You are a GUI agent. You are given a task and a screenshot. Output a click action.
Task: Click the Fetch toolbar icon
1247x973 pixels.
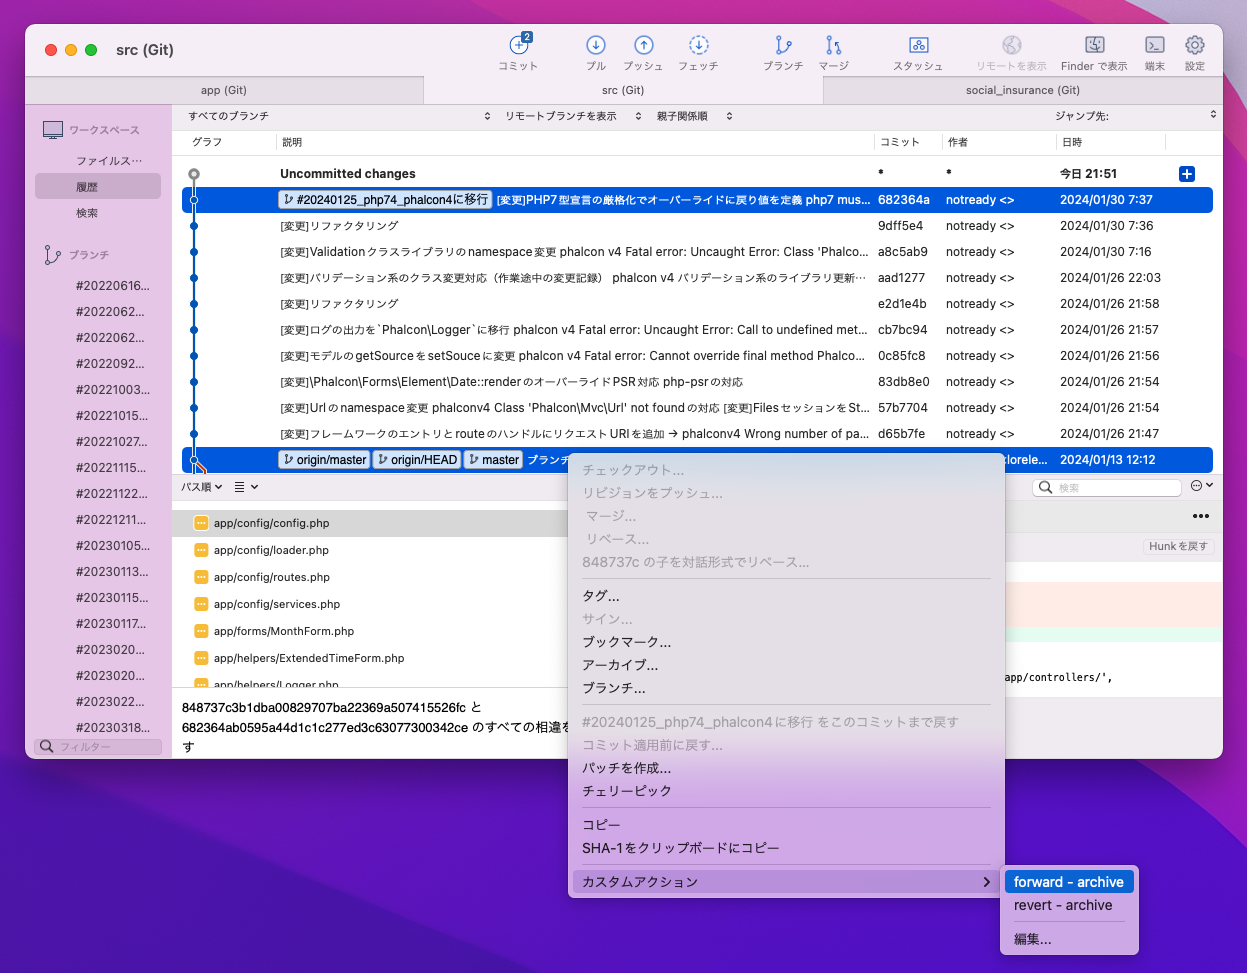(699, 45)
